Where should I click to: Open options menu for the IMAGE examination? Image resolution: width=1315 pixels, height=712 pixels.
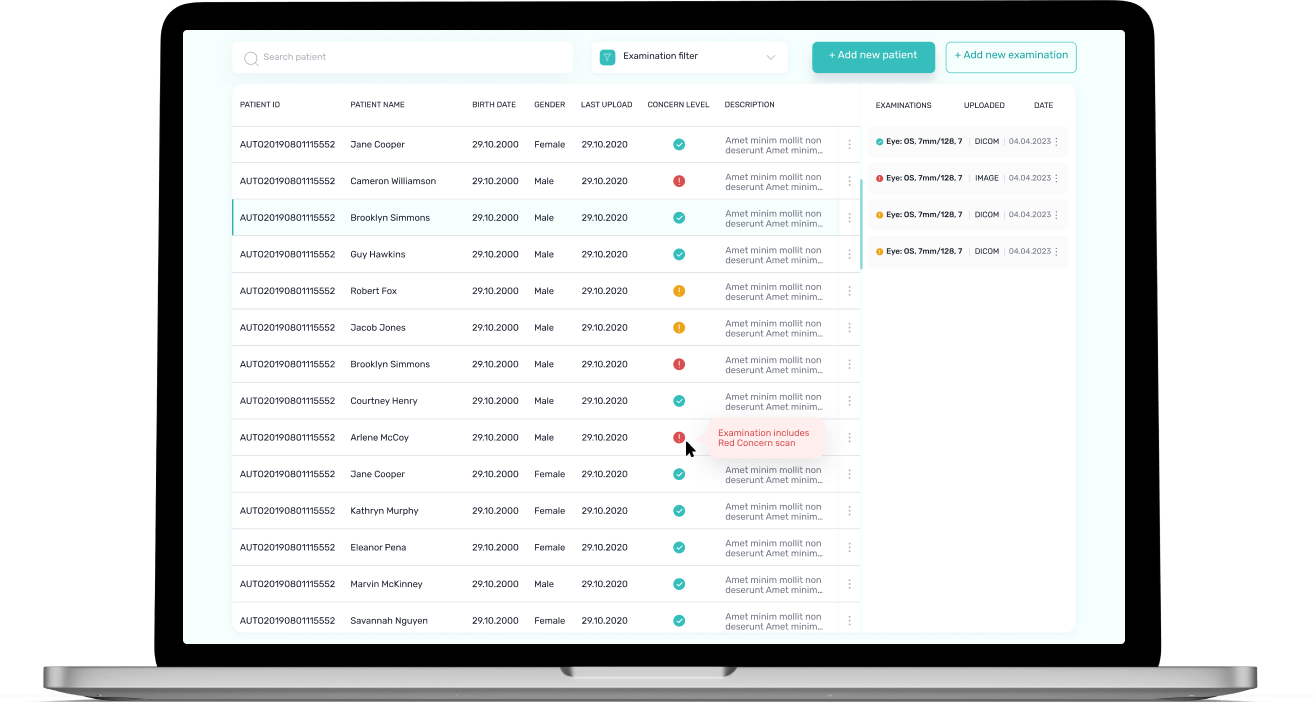(1056, 178)
